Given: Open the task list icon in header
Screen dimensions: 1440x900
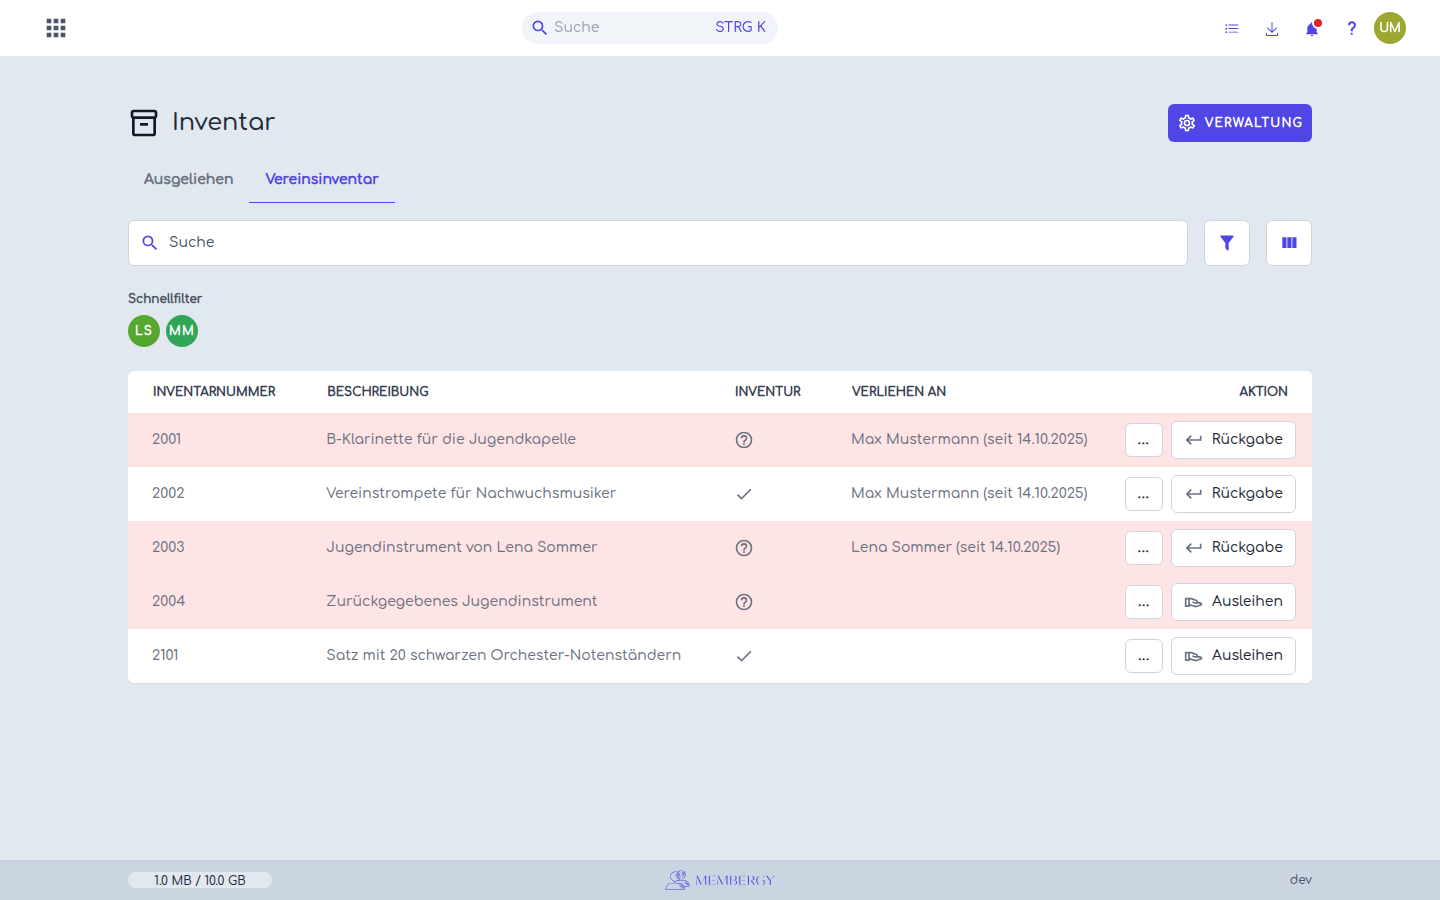Looking at the screenshot, I should click(1232, 28).
